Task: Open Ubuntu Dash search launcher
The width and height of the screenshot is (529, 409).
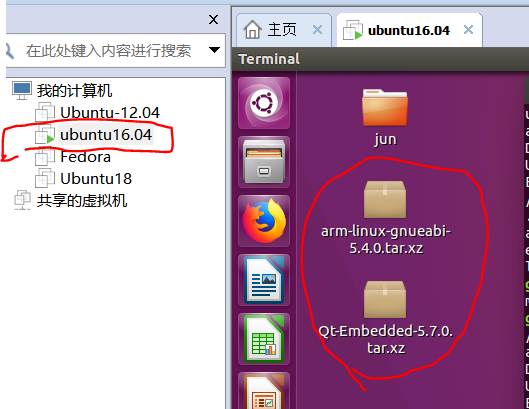Action: click(x=264, y=103)
